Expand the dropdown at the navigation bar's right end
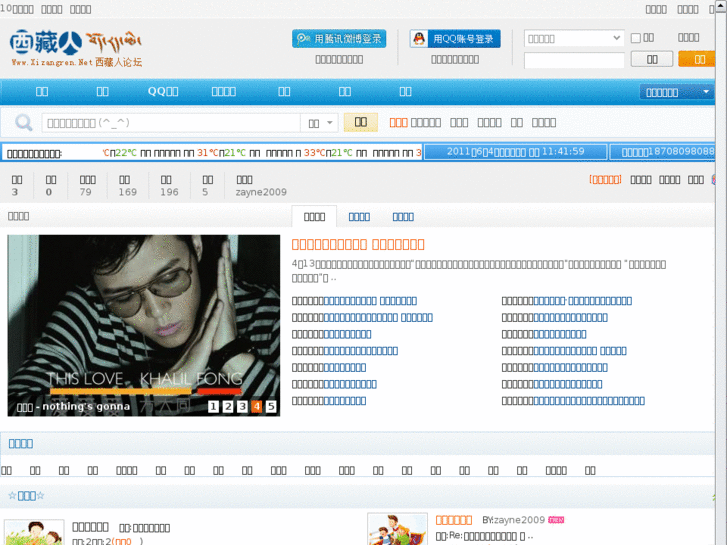Viewport: 727px width, 545px height. point(676,92)
